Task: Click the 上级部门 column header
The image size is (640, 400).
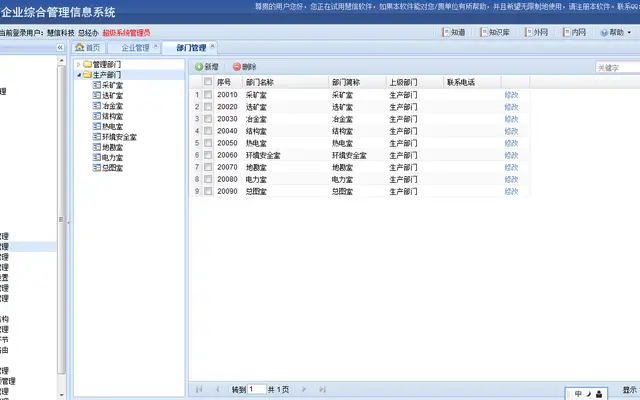Action: (414, 82)
